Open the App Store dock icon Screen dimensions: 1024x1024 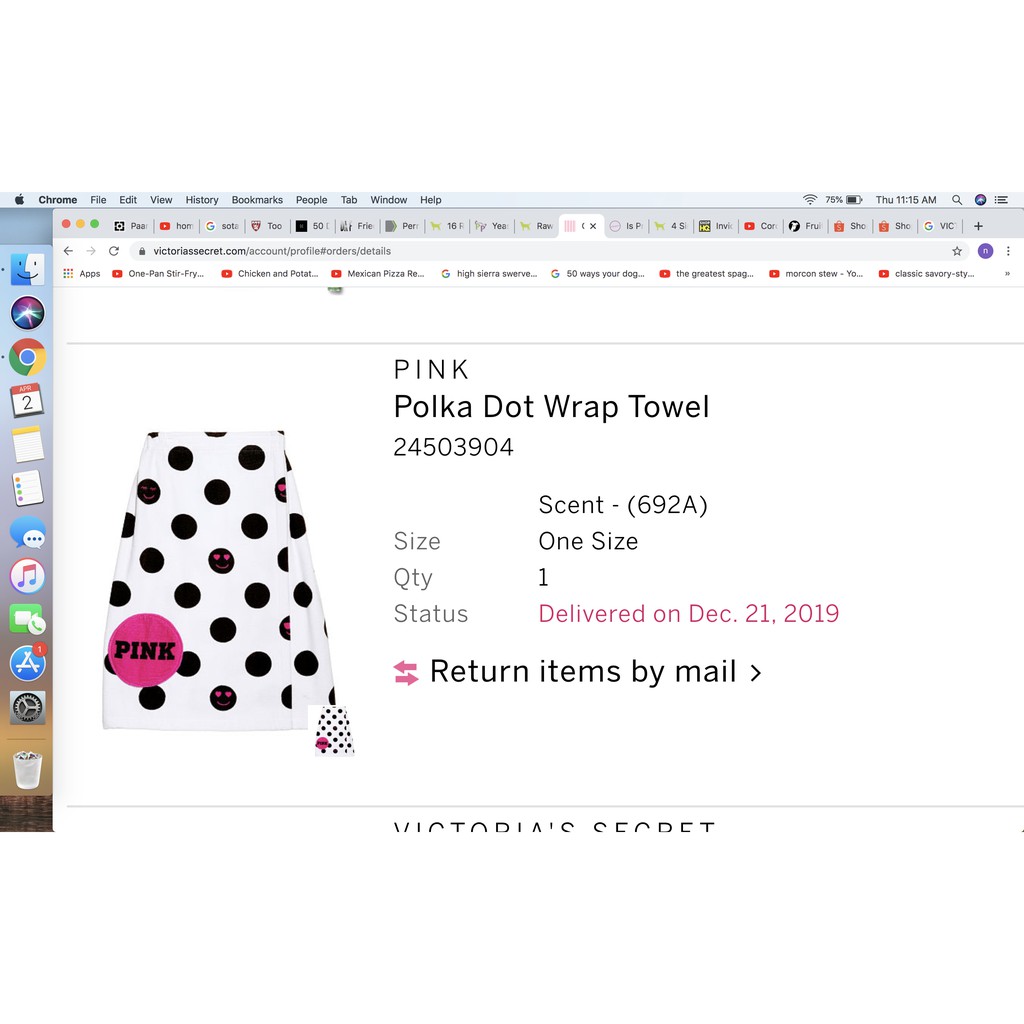[28, 663]
